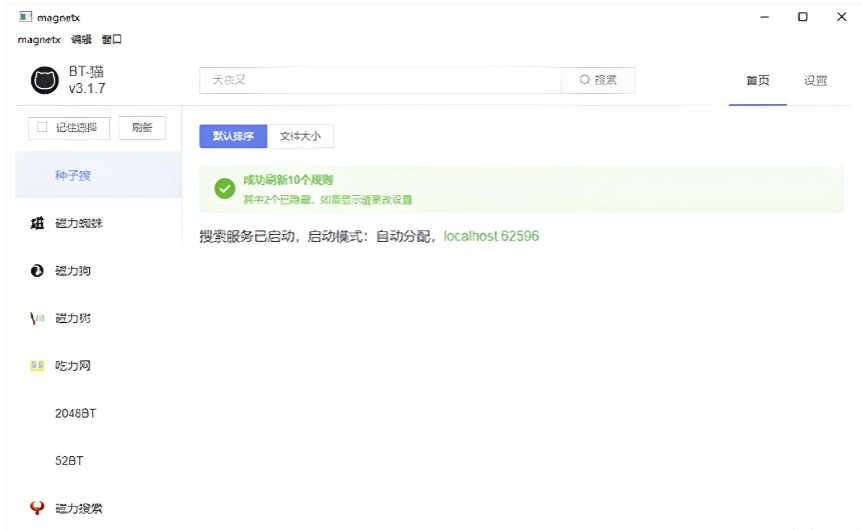Viewport: 862px width, 530px height.
Task: Click the 吃力网 source label
Action: click(73, 366)
